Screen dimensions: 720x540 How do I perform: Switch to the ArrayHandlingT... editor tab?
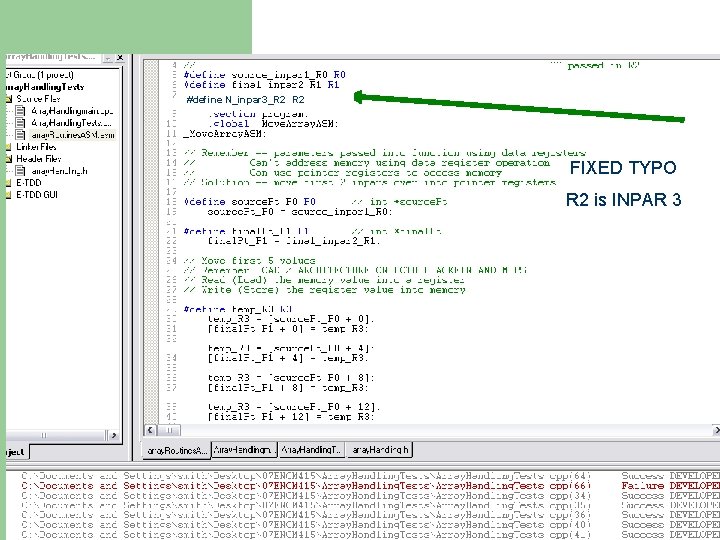(312, 450)
